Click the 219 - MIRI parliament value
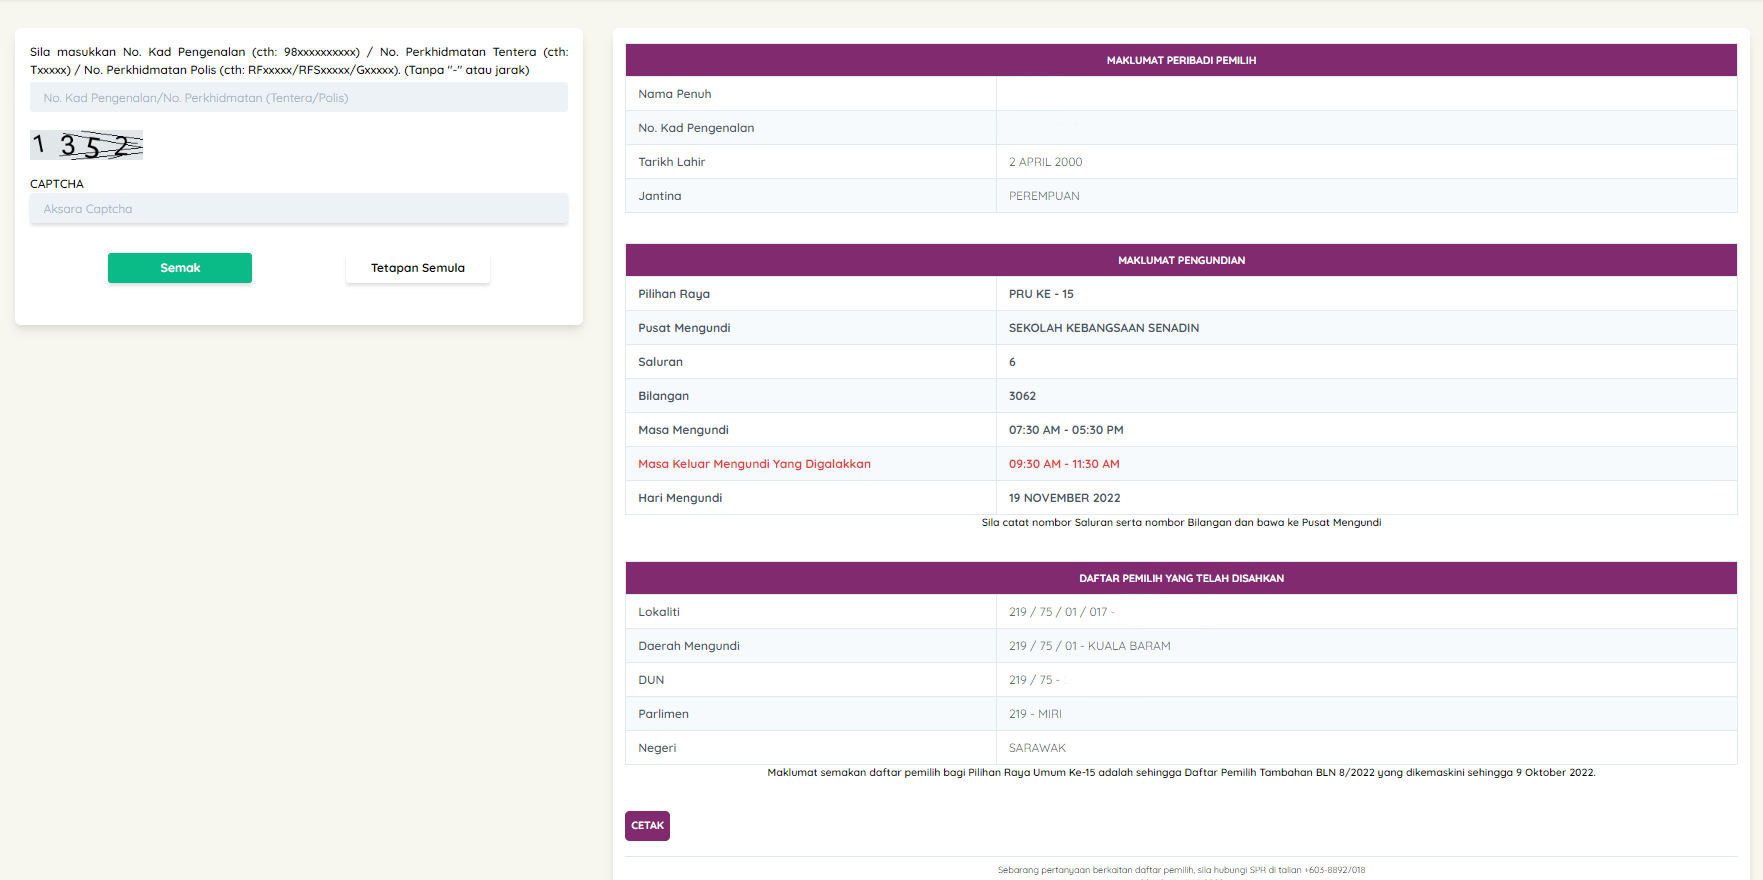1763x880 pixels. 1035,714
